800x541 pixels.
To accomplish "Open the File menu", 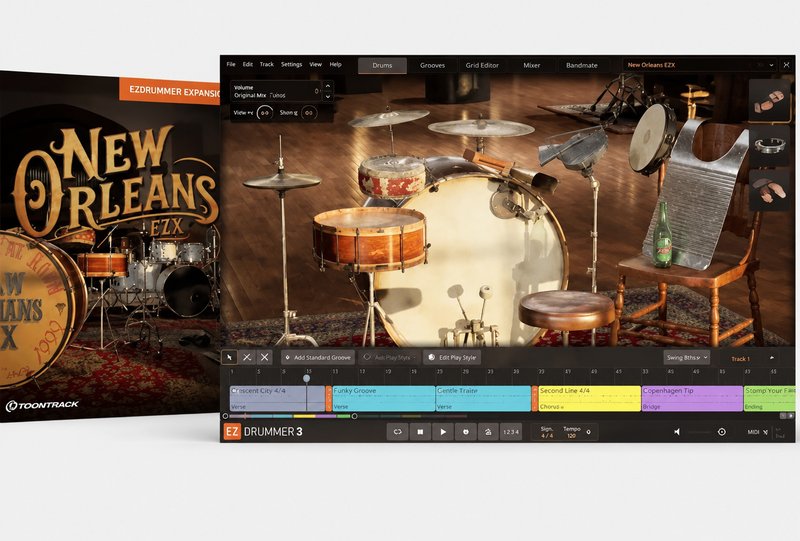I will [x=231, y=64].
